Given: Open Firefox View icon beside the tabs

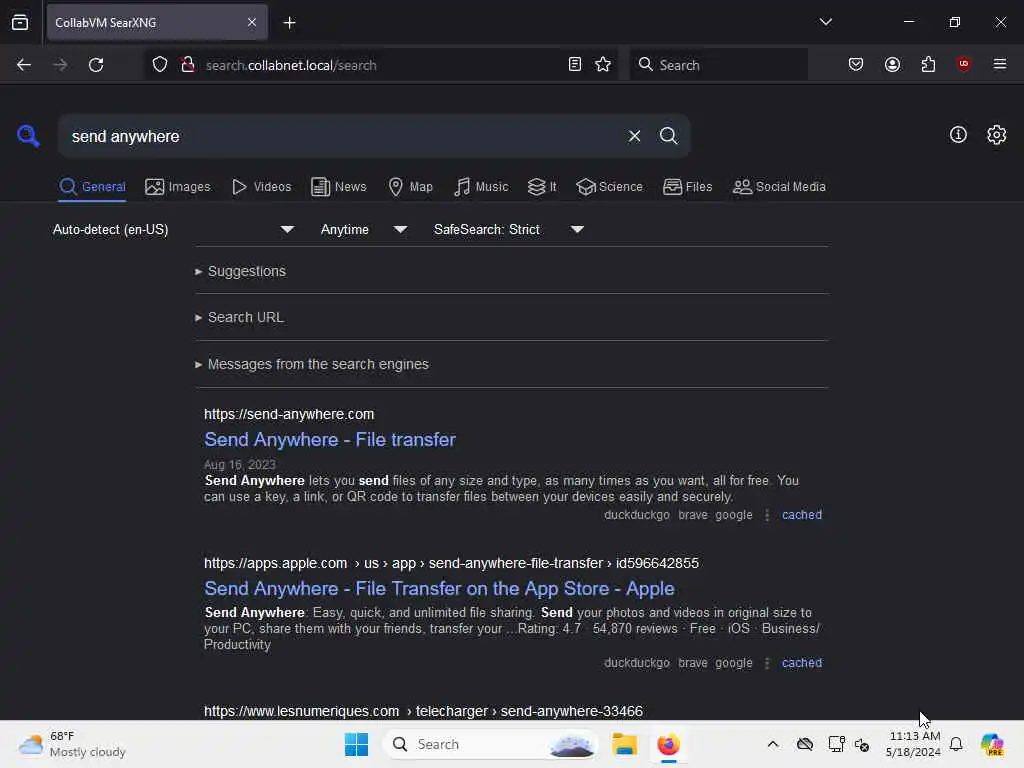Looking at the screenshot, I should pyautogui.click(x=20, y=22).
